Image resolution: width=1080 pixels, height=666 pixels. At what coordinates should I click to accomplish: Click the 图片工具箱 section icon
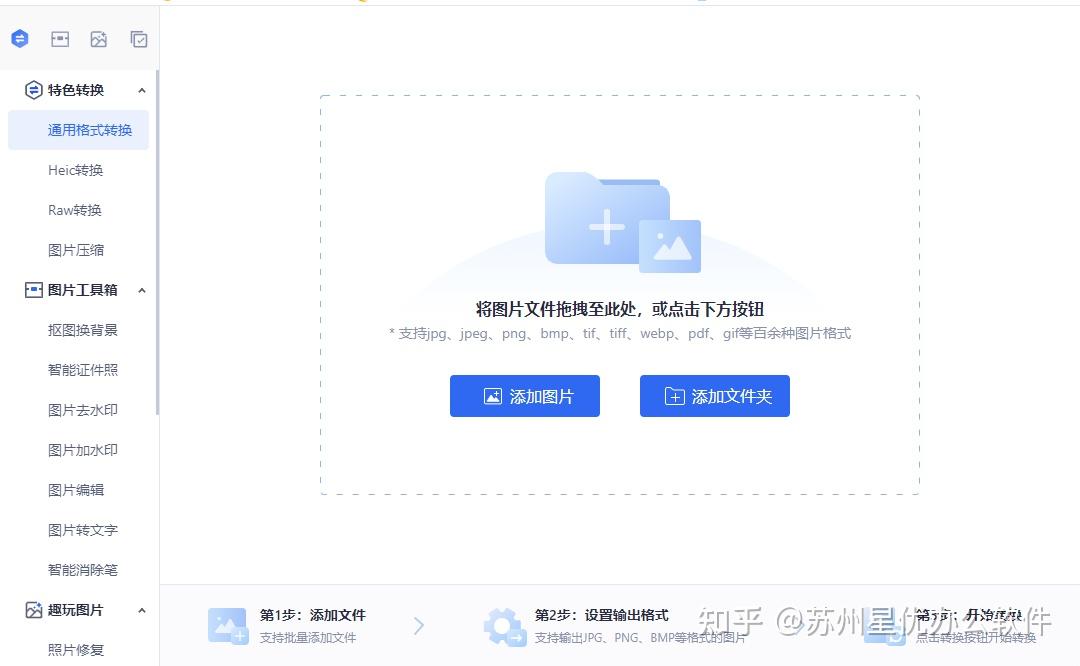(x=32, y=289)
